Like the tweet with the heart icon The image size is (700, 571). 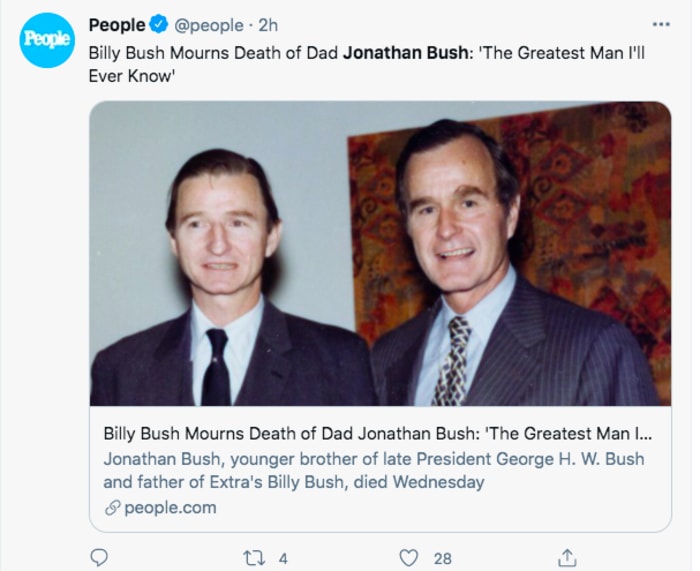(x=408, y=558)
